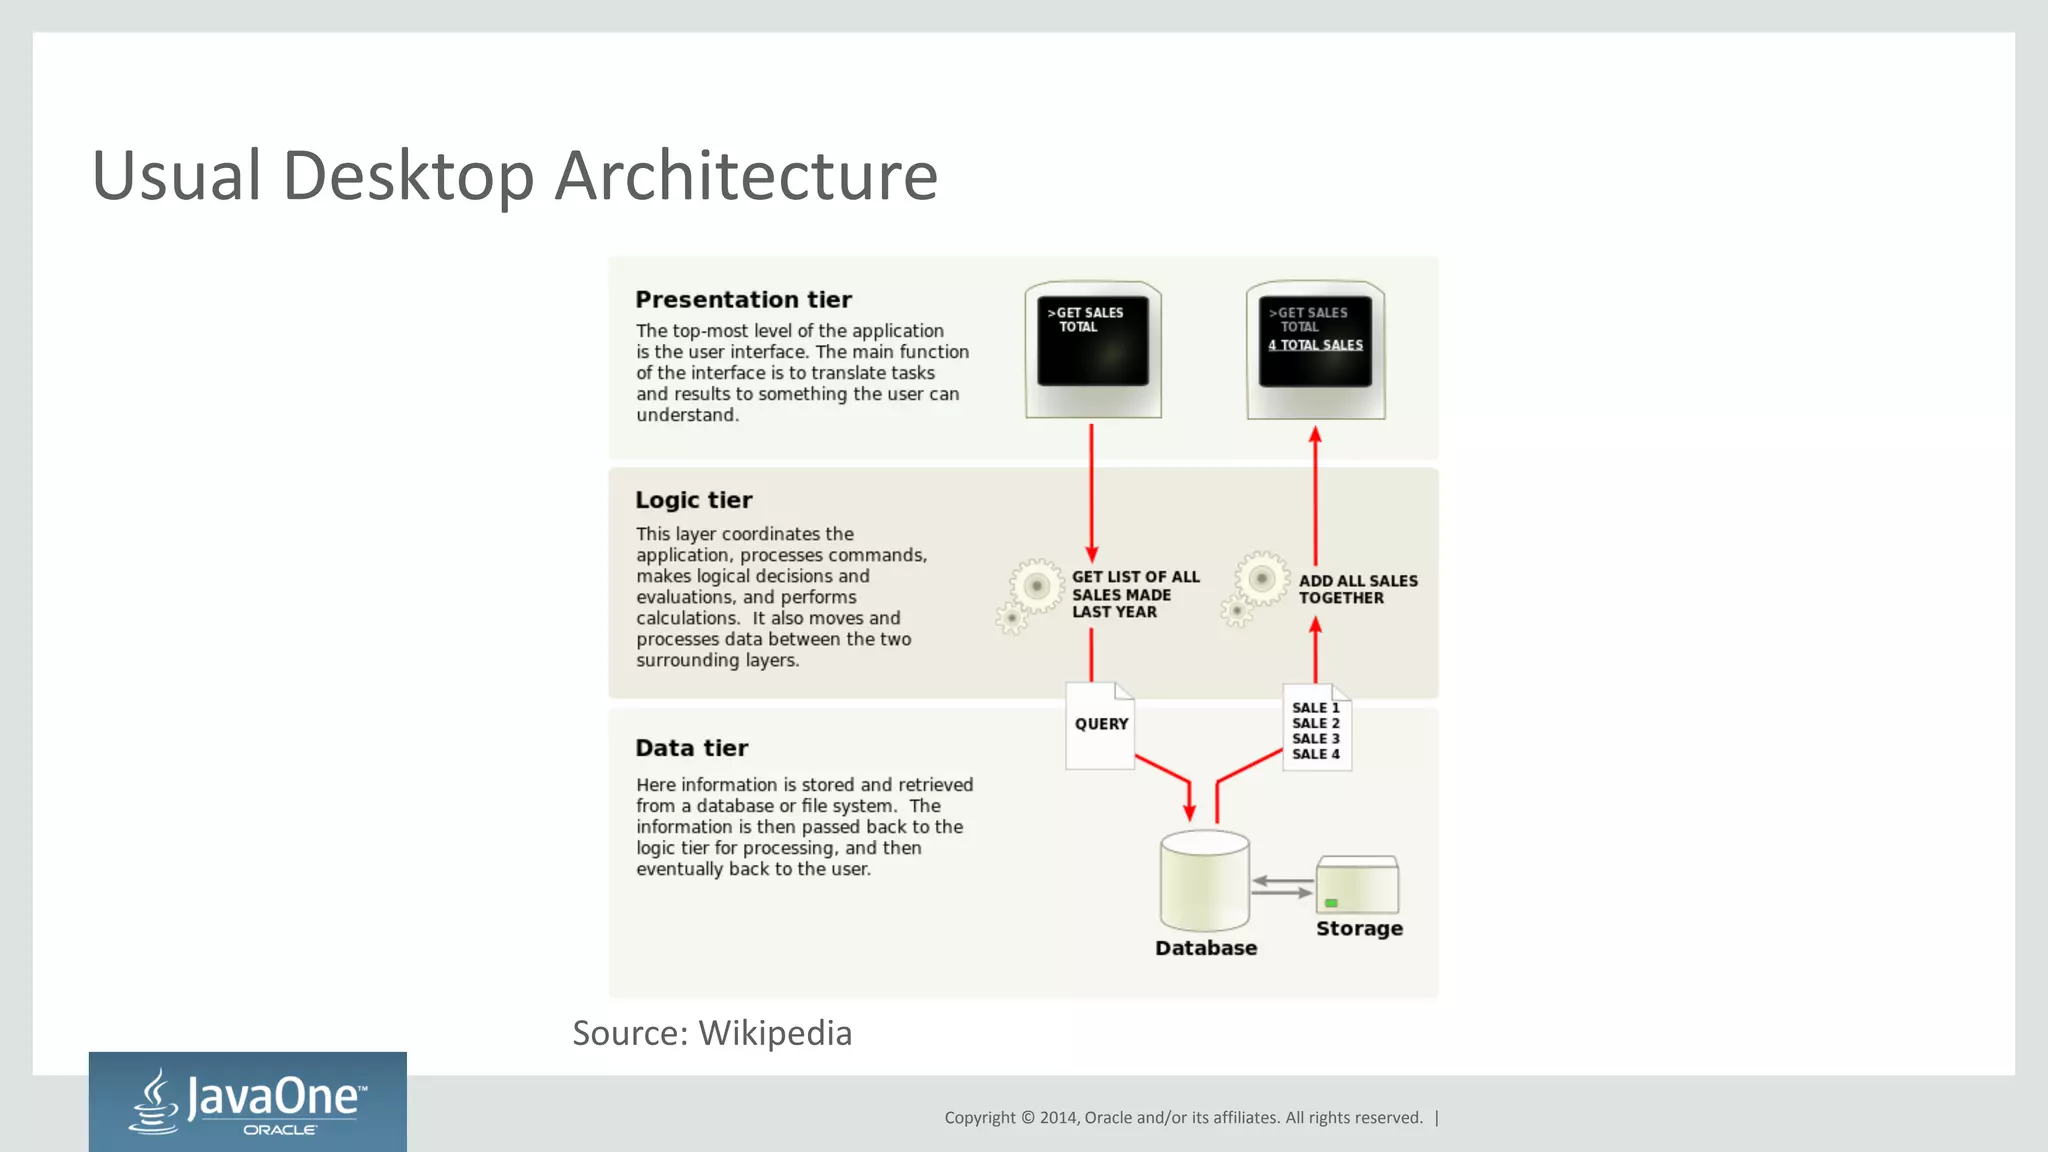
Task: Click the Presentation tier heading
Action: (x=743, y=300)
